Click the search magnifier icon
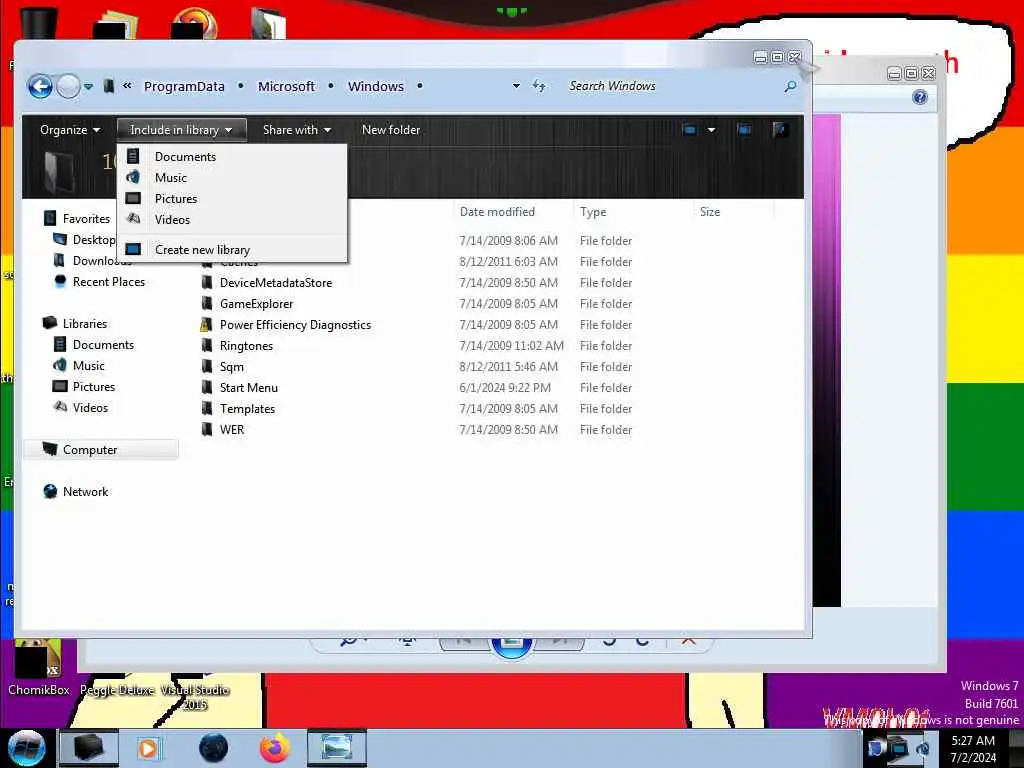The height and width of the screenshot is (768, 1024). pos(790,86)
